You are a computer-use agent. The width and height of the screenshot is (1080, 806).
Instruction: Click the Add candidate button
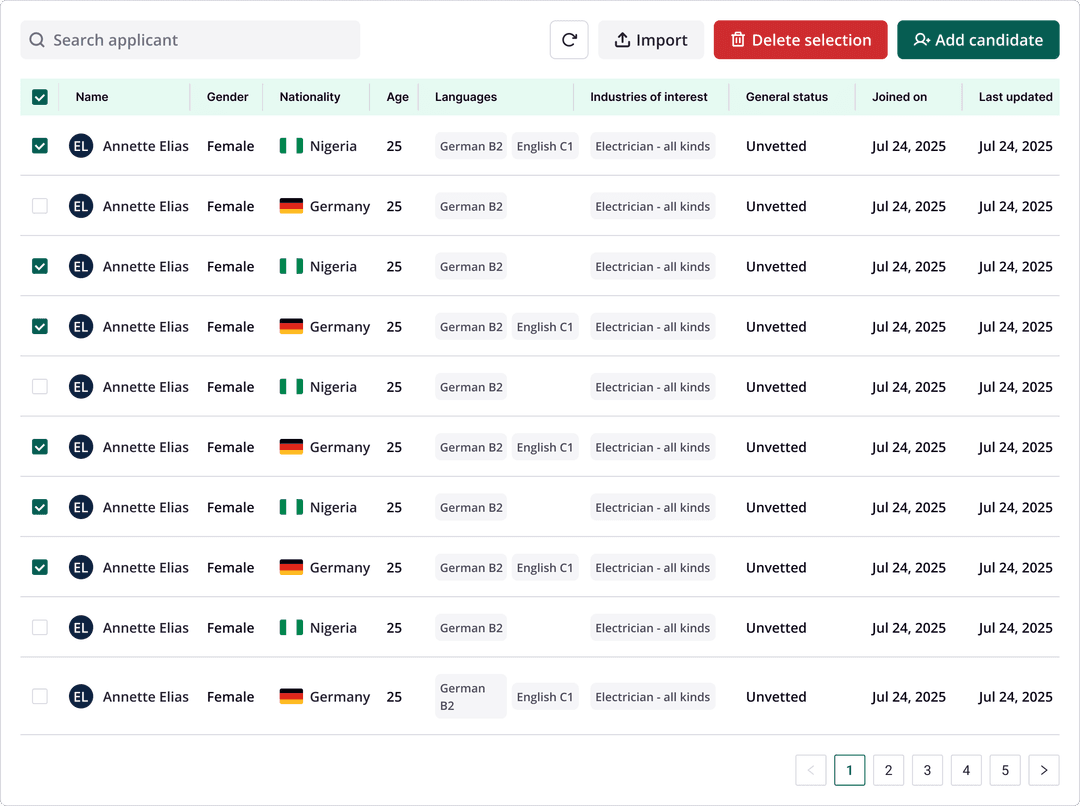tap(978, 40)
